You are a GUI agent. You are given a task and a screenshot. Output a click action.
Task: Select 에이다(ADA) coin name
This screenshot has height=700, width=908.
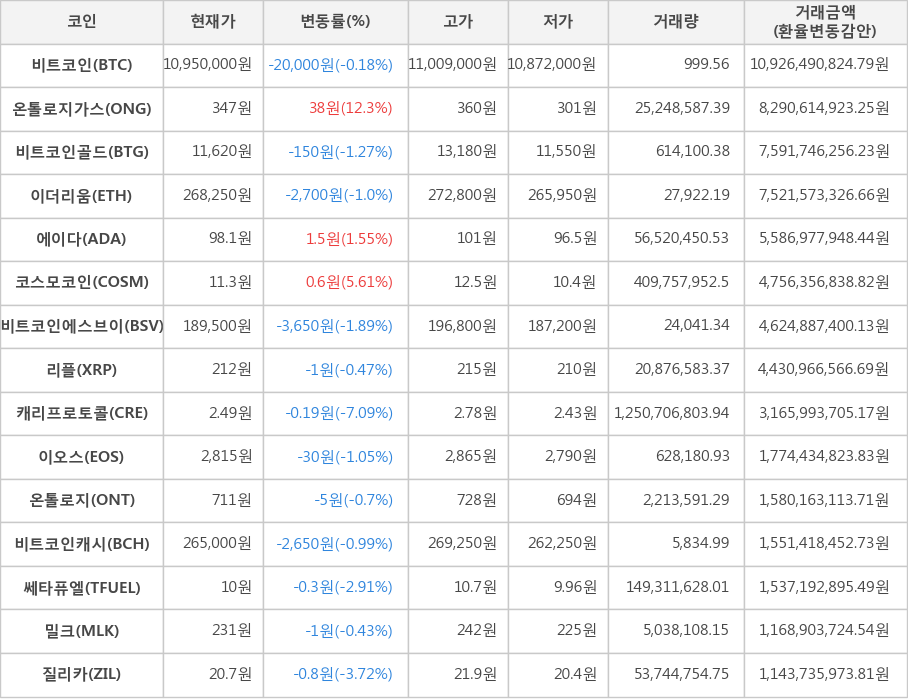click(x=82, y=239)
